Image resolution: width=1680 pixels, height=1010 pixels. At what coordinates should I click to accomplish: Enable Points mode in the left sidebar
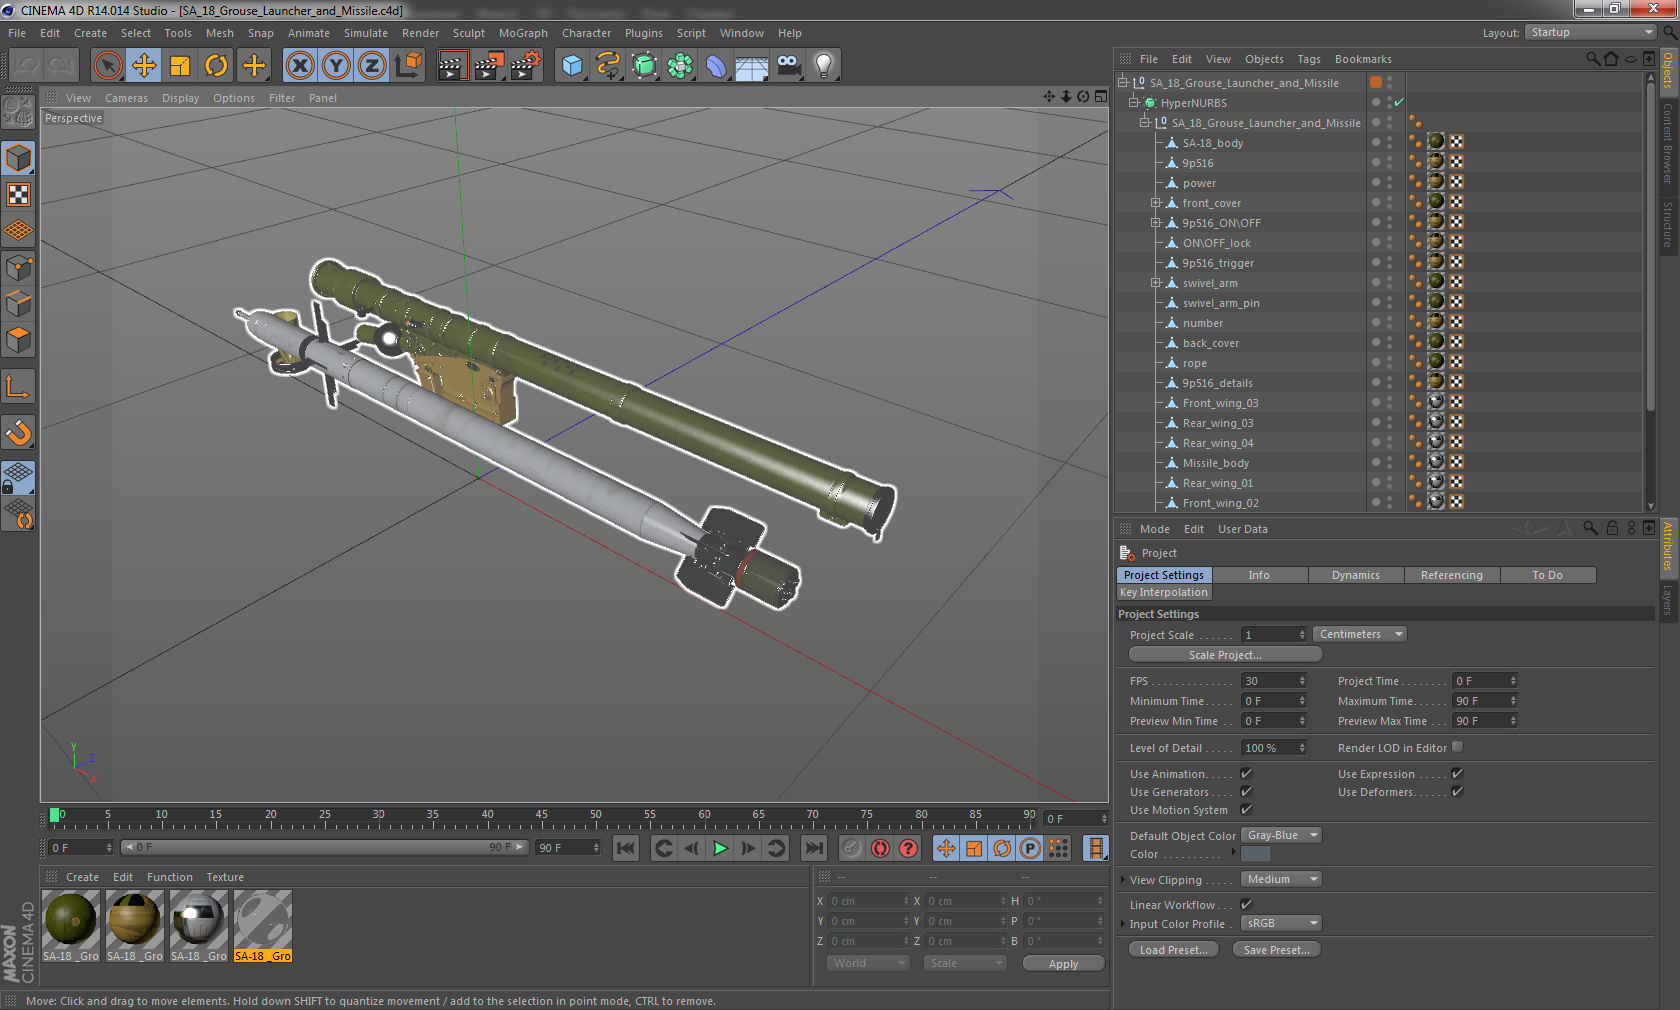point(19,268)
